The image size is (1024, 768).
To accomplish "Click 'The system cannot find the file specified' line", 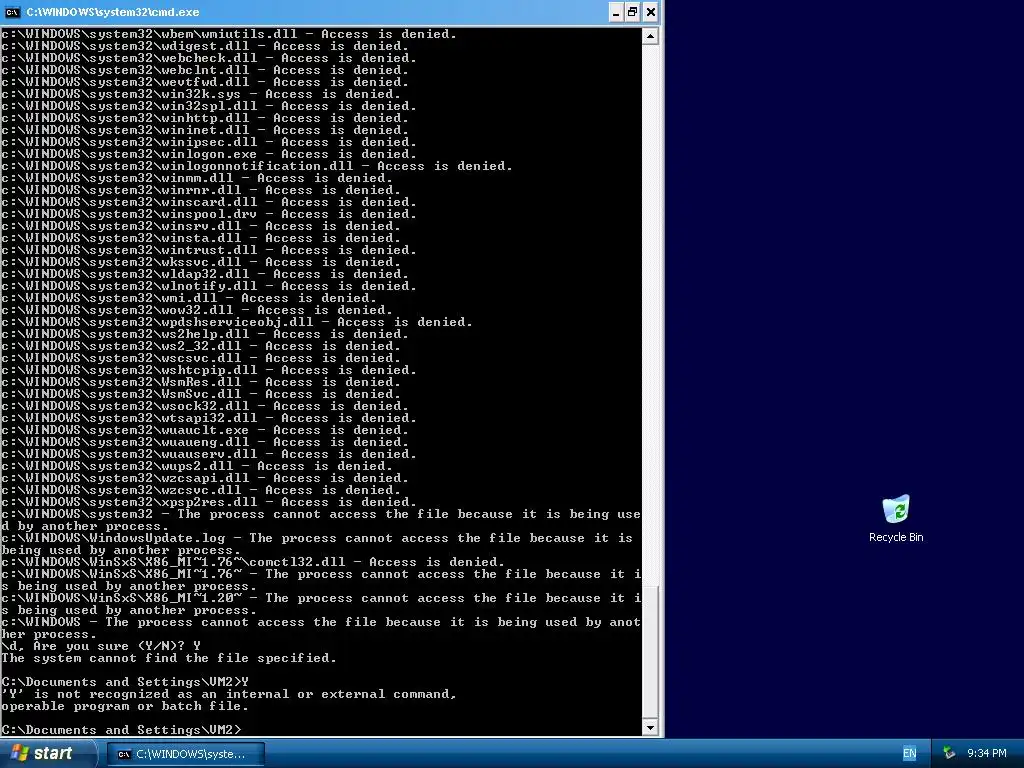I will pyautogui.click(x=169, y=658).
